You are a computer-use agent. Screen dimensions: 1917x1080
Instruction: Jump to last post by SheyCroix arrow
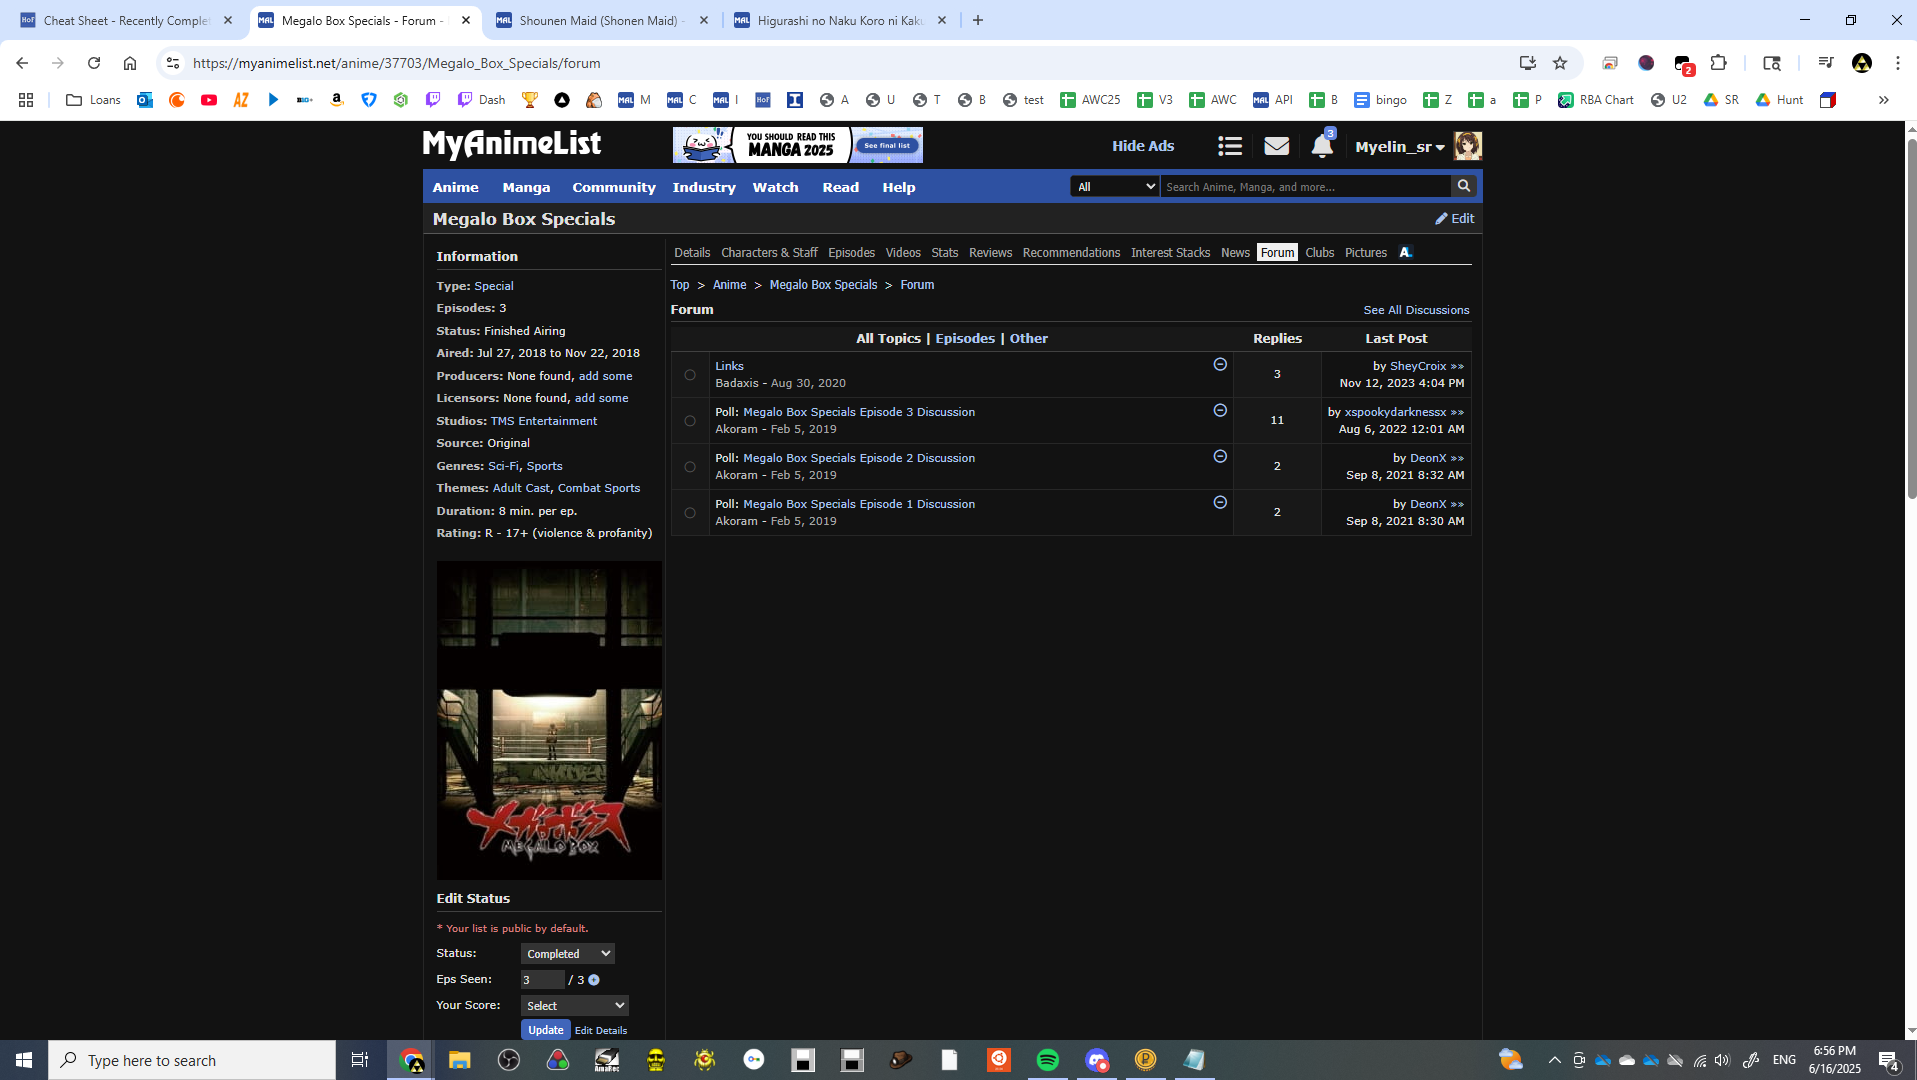point(1457,367)
